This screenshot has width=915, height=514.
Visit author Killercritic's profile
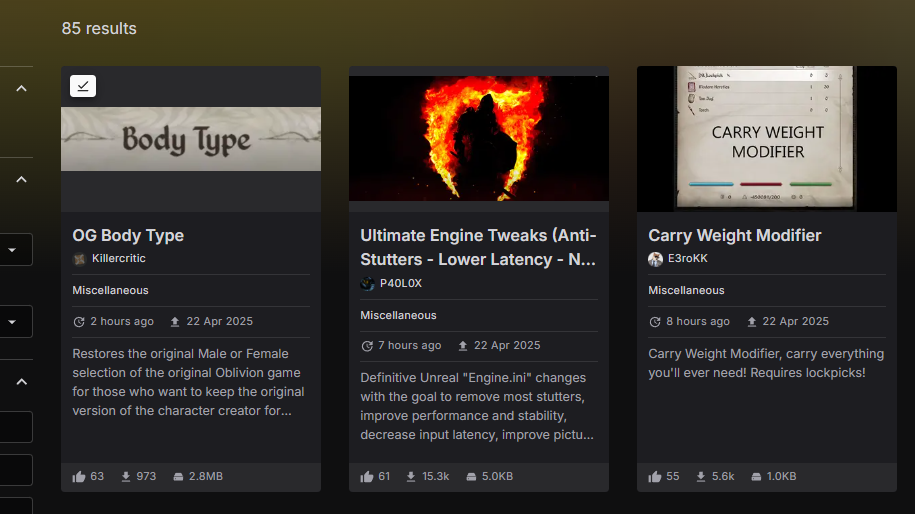pos(118,258)
